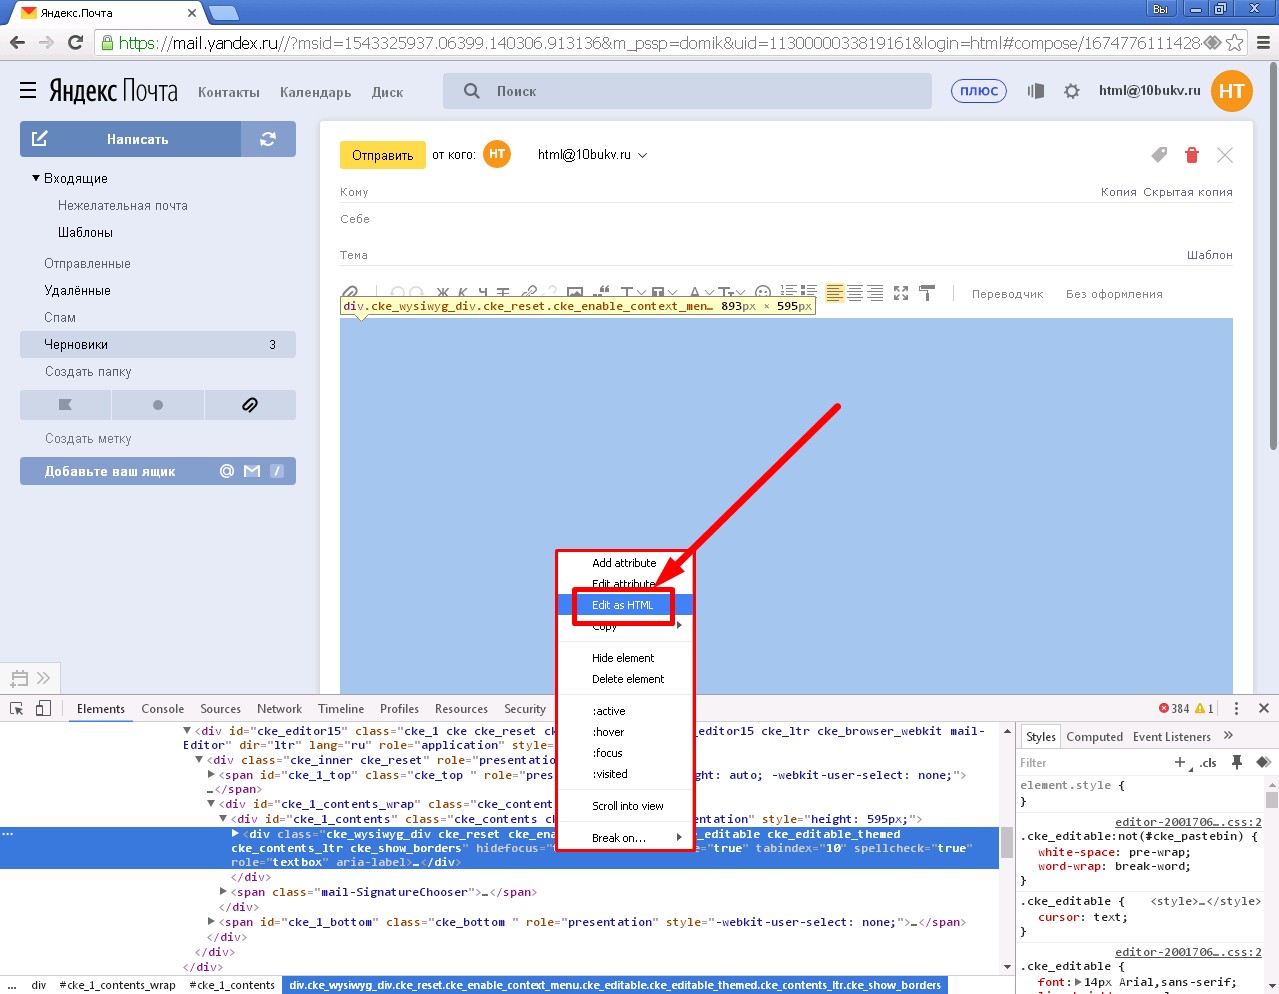1279x994 pixels.
Task: Click the Отправить send button
Action: point(382,155)
